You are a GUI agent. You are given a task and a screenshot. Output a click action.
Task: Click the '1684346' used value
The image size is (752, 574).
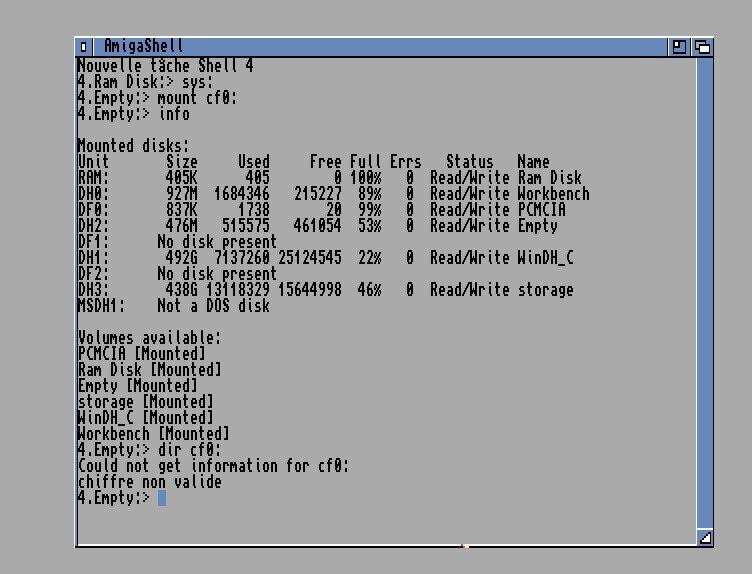click(x=242, y=194)
